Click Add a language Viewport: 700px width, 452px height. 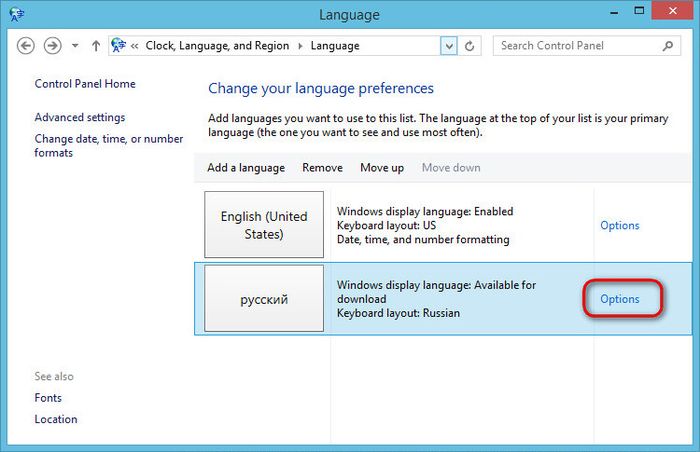click(246, 168)
